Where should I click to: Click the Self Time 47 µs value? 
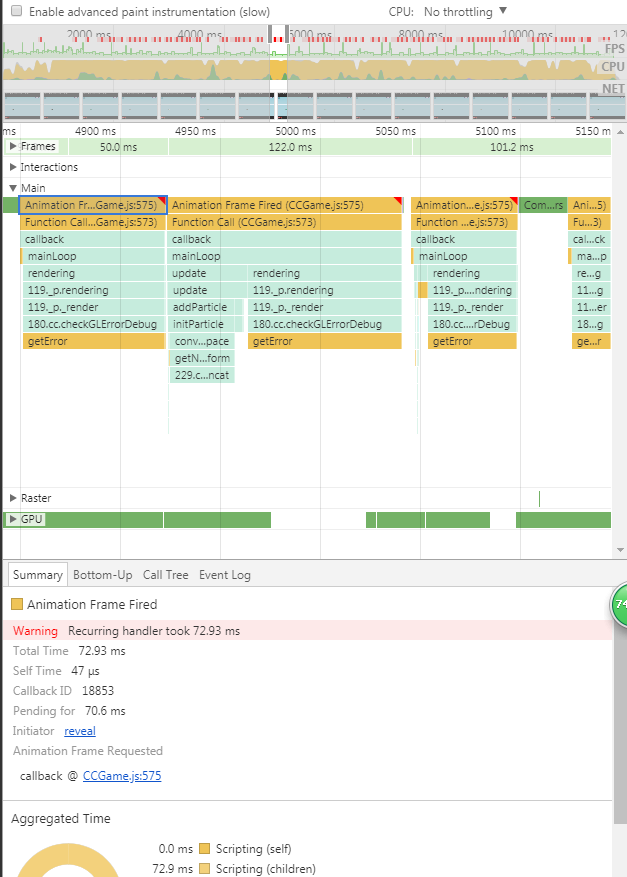coord(85,671)
